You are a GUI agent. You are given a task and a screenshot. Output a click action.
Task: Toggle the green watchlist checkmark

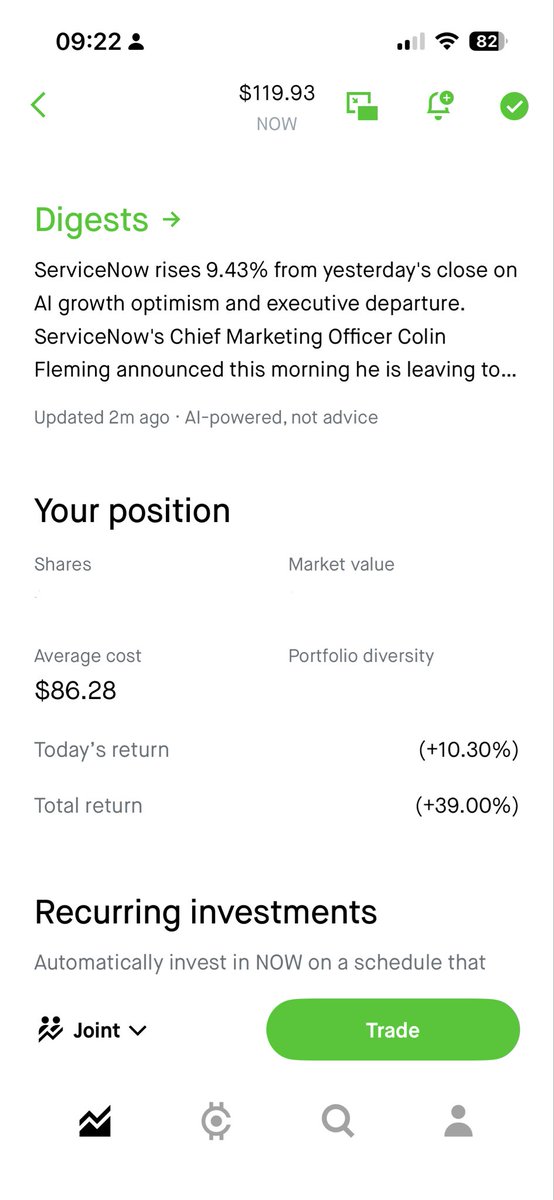(514, 106)
